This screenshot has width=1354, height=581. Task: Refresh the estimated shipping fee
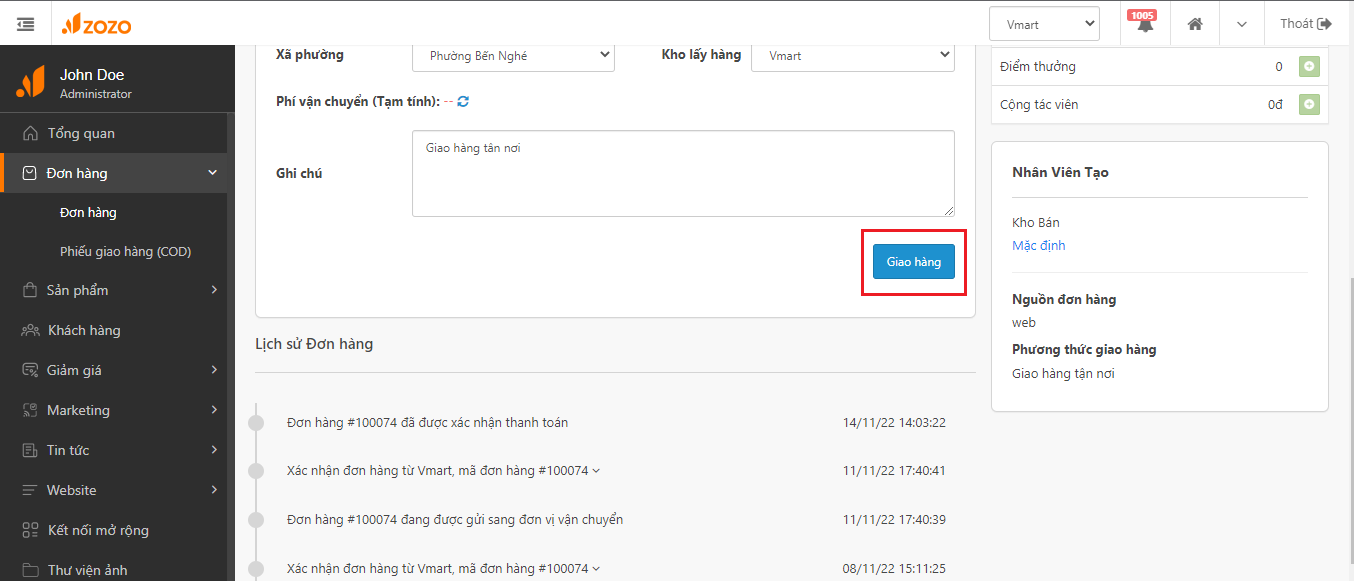(x=463, y=101)
